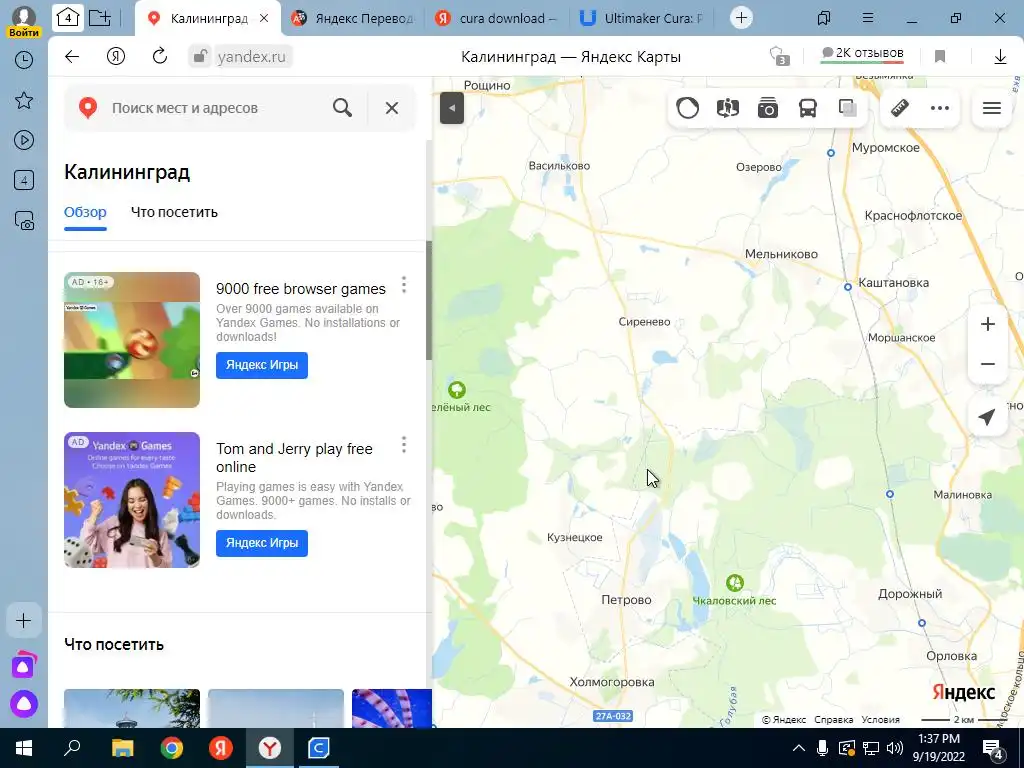Image resolution: width=1024 pixels, height=768 pixels.
Task: Locate me with the arrow button
Action: point(987,417)
